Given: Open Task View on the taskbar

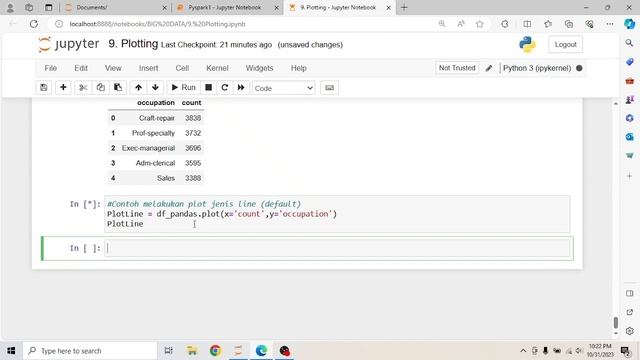Looking at the screenshot, I should (x=168, y=351).
